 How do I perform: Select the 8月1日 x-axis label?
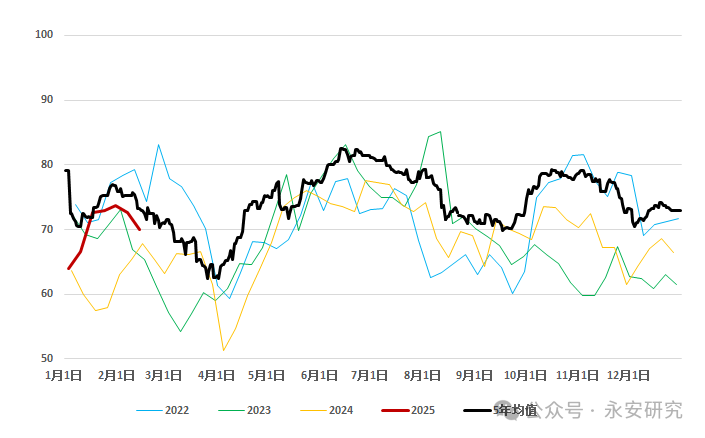(420, 376)
